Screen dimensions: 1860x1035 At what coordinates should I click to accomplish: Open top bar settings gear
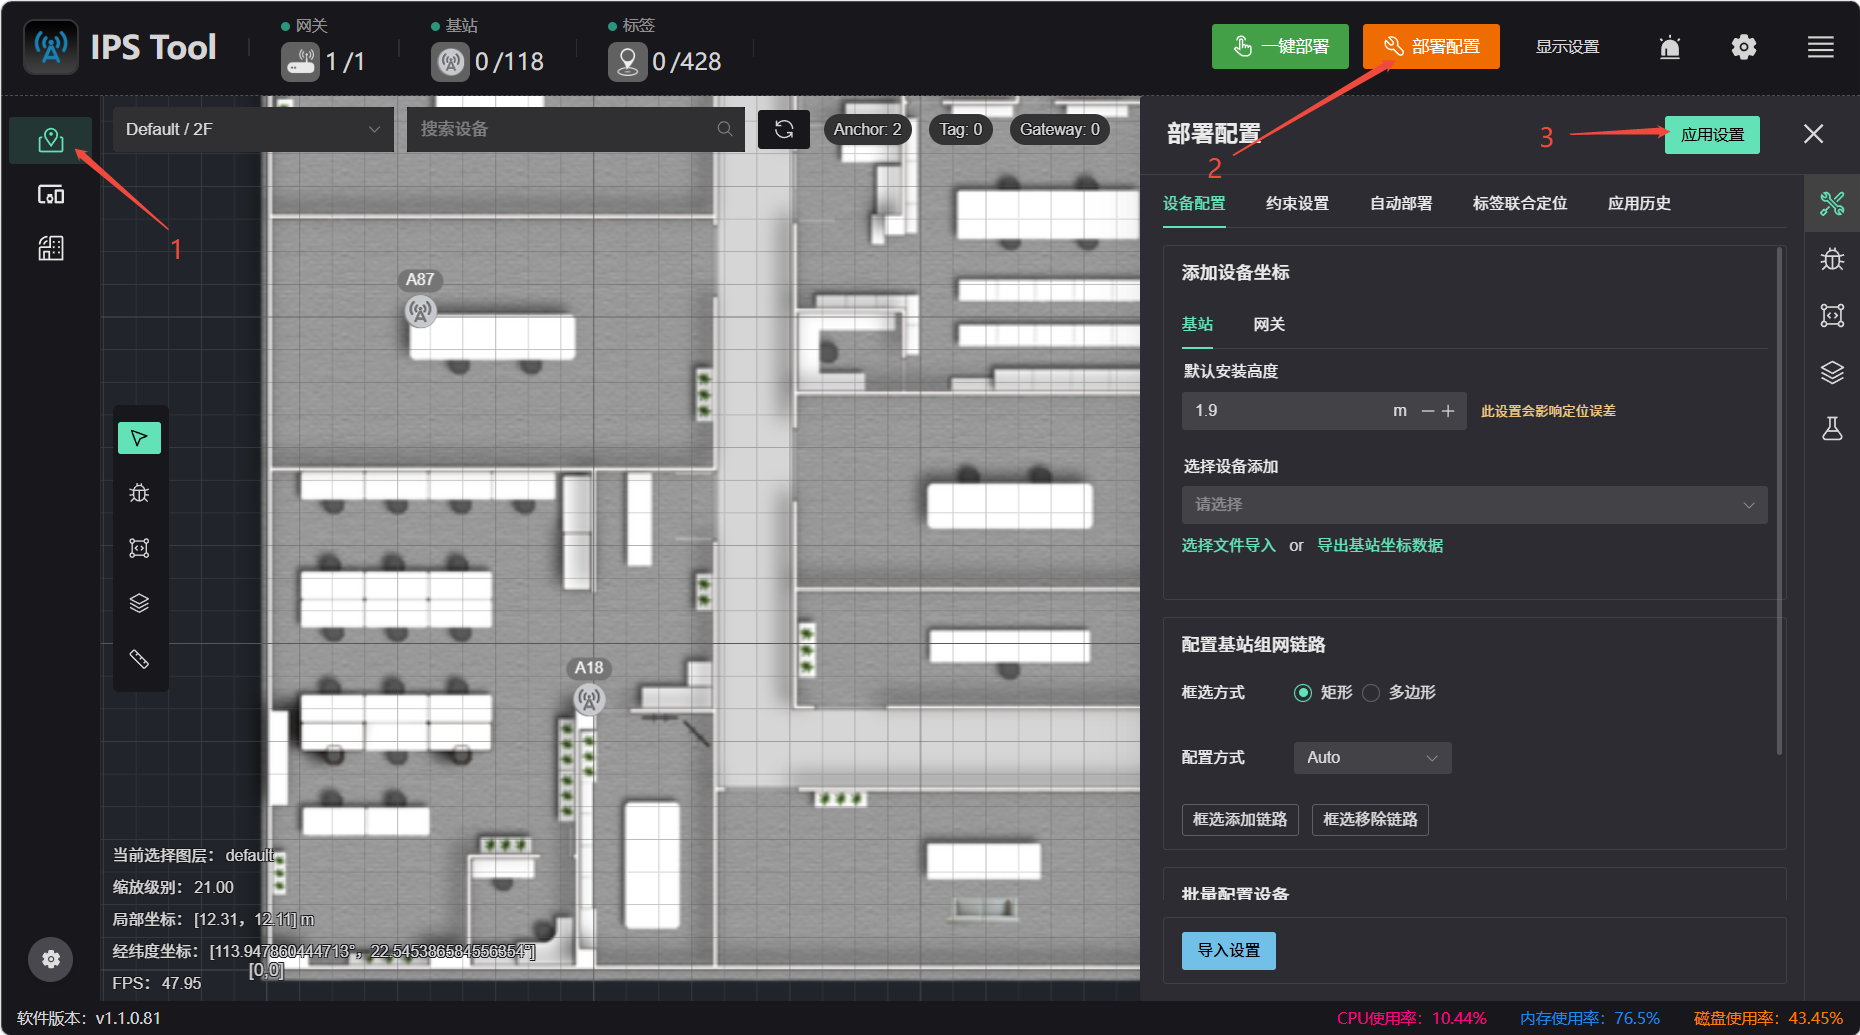click(1744, 47)
